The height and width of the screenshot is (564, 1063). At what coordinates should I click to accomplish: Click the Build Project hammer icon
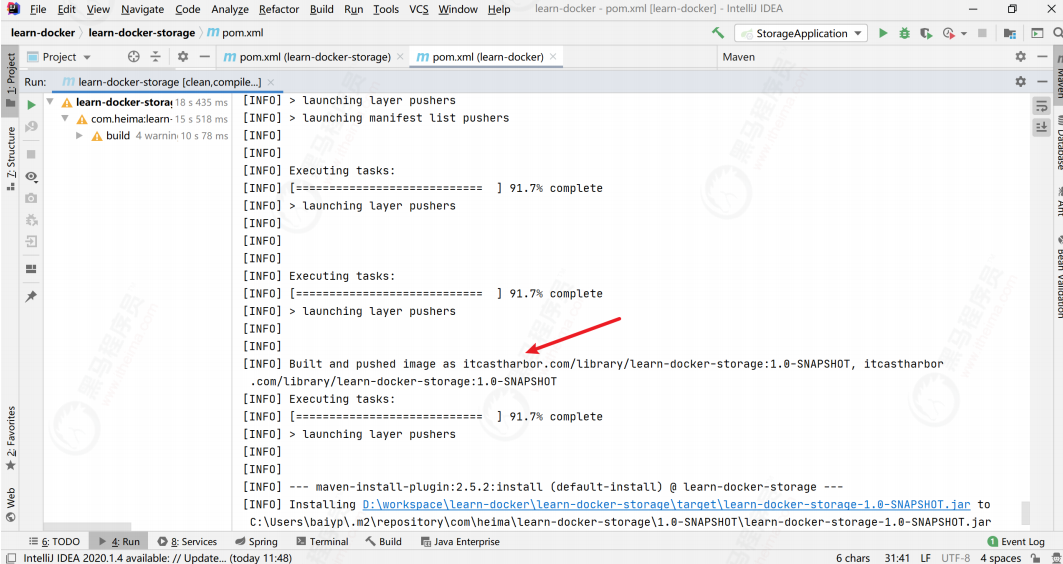click(718, 33)
